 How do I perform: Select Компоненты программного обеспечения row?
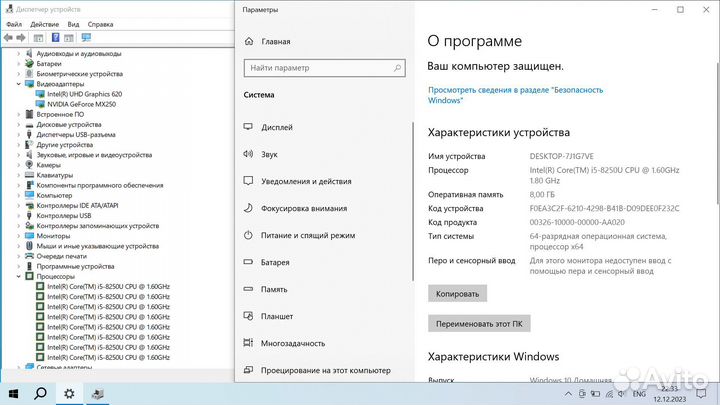coord(100,186)
